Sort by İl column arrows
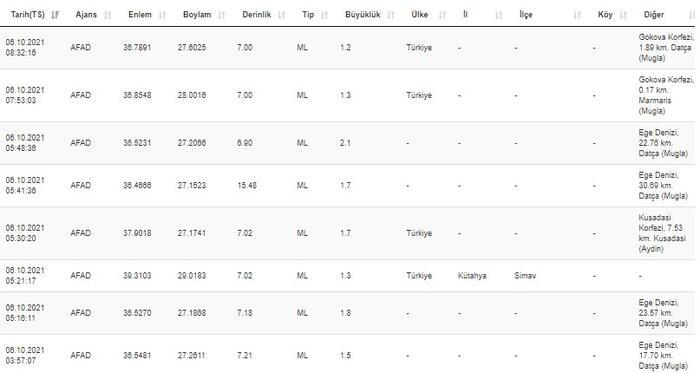Image resolution: width=700 pixels, height=373 pixels. tap(499, 15)
